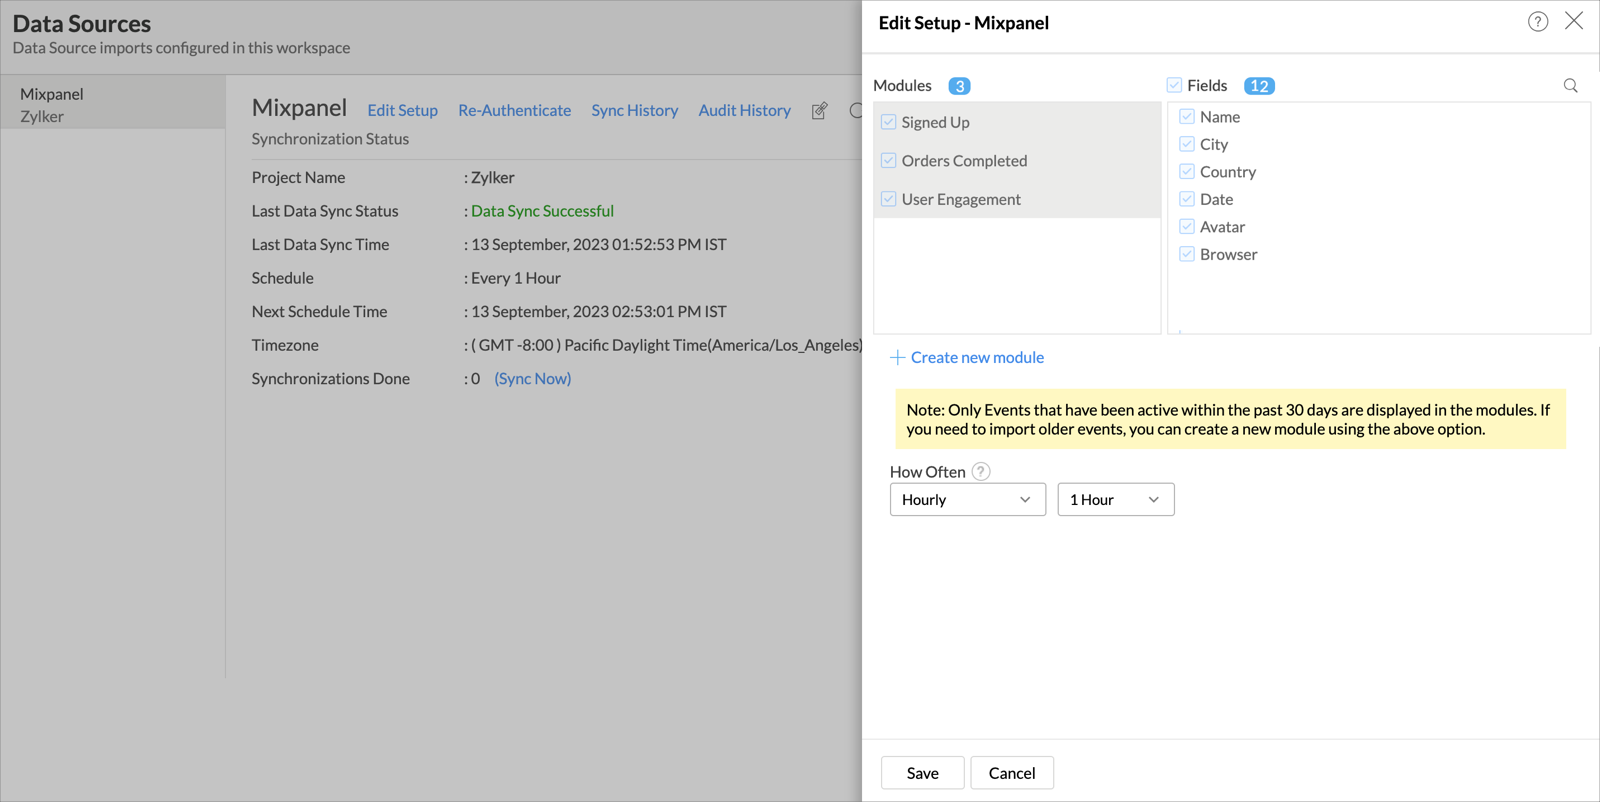Uncheck the Date field
The image size is (1600, 802).
click(1187, 199)
